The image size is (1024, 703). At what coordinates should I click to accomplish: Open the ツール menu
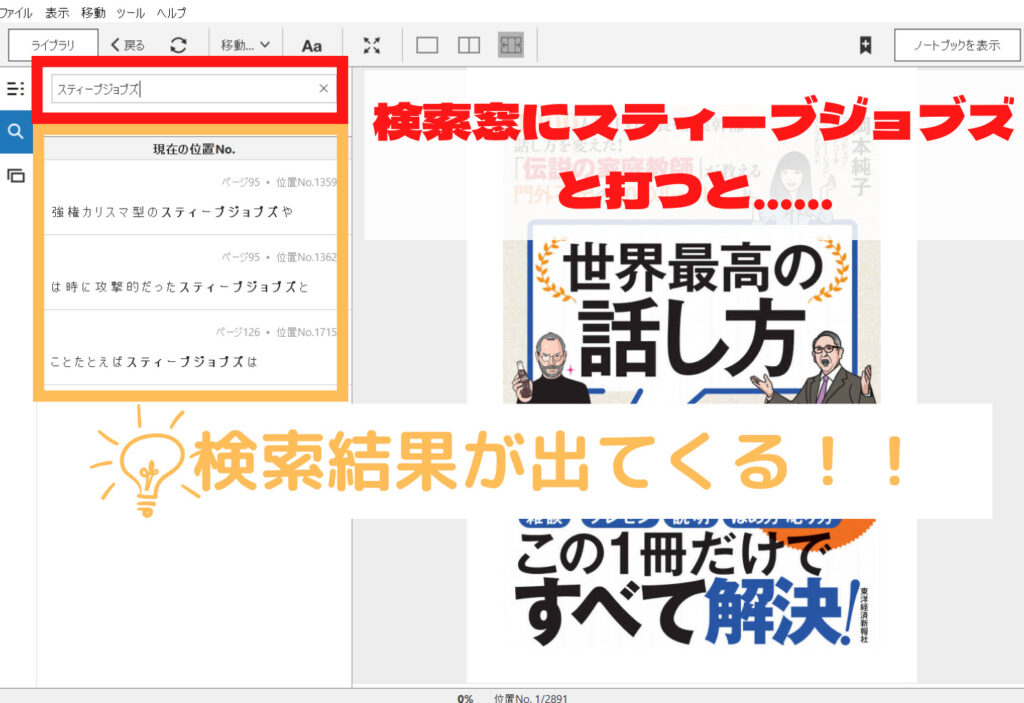131,12
